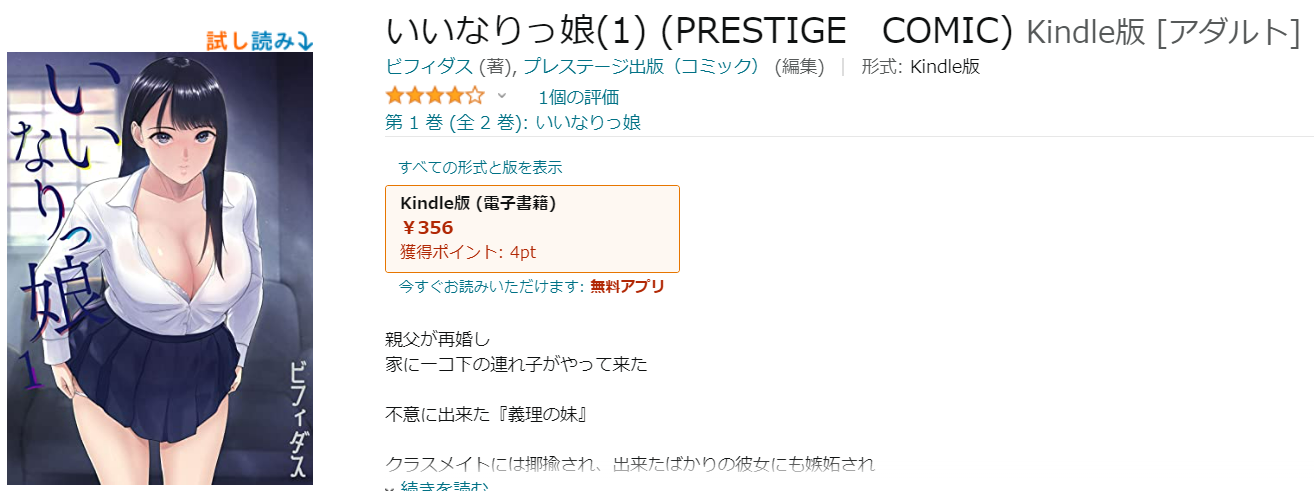Open the book cover thumbnail image
This screenshot has height=491, width=1314.
click(x=160, y=268)
